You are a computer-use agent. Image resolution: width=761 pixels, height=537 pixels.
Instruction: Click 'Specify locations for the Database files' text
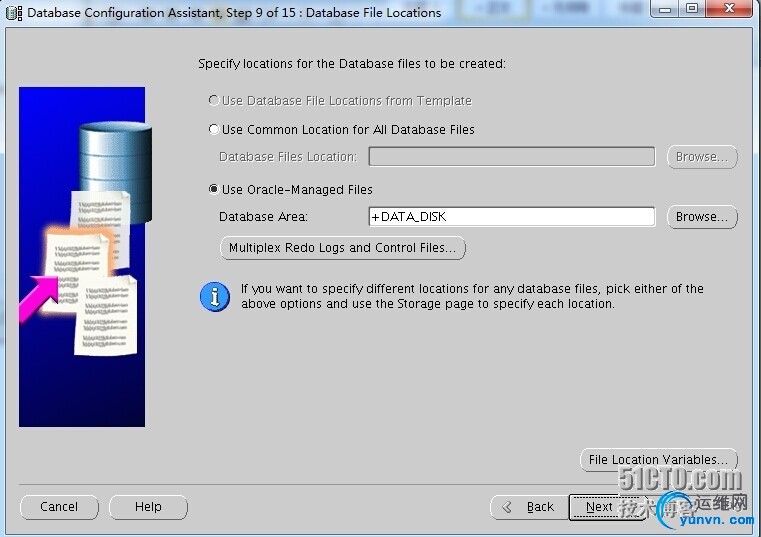click(352, 64)
